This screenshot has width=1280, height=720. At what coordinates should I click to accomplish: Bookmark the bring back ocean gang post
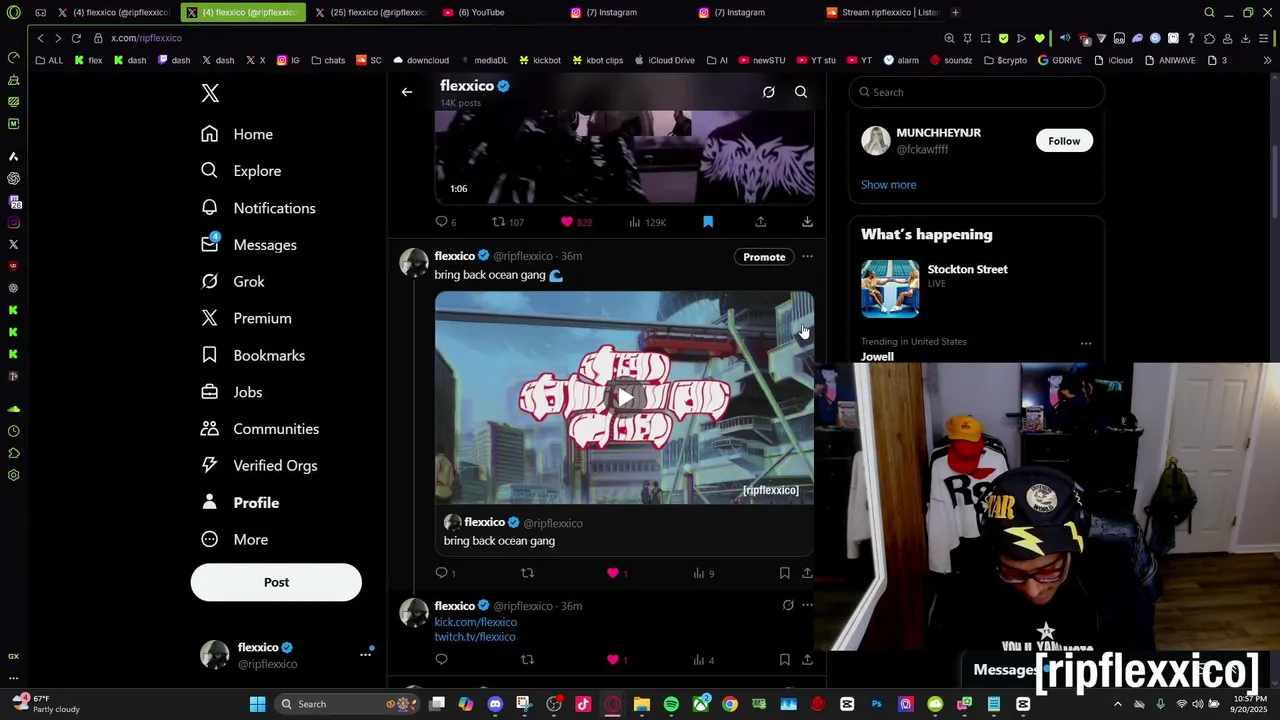(x=784, y=573)
